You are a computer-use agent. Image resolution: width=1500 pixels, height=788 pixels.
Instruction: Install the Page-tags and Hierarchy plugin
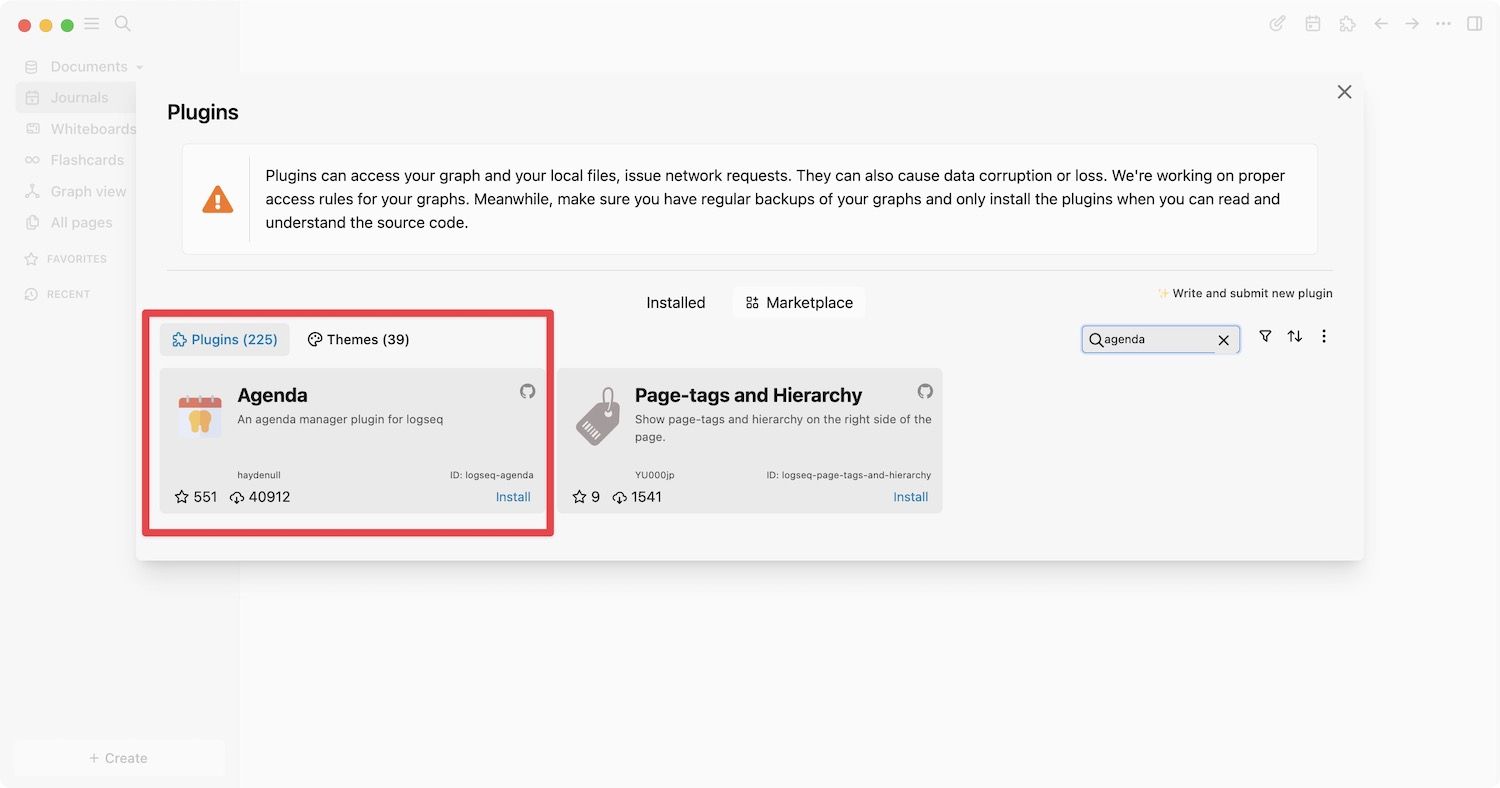(910, 497)
